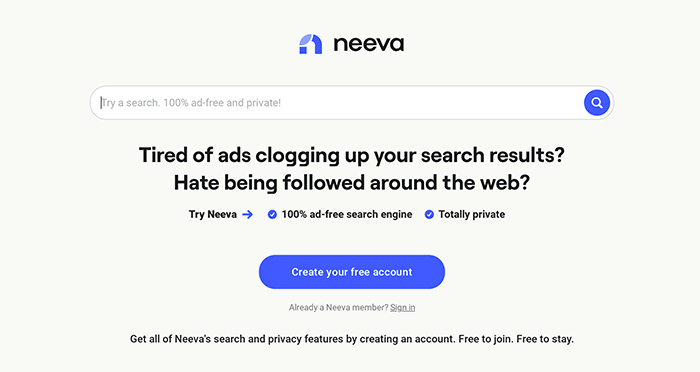The image size is (700, 372).
Task: Focus the search field placeholder text
Action: coord(191,103)
